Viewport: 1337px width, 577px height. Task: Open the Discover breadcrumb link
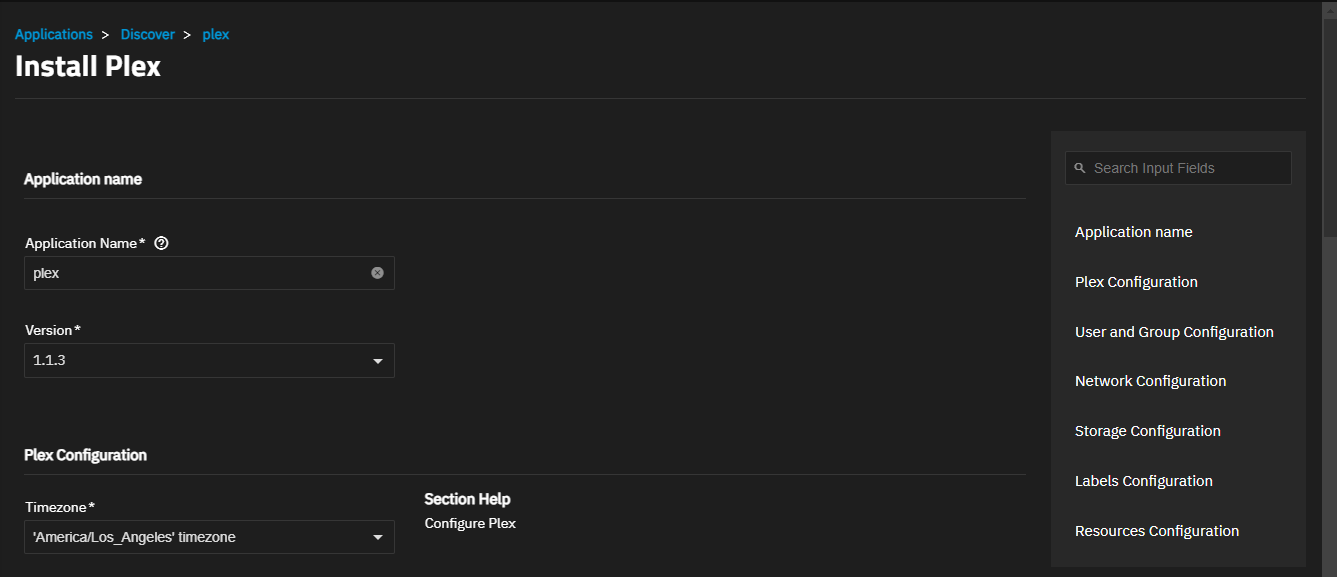tap(148, 34)
